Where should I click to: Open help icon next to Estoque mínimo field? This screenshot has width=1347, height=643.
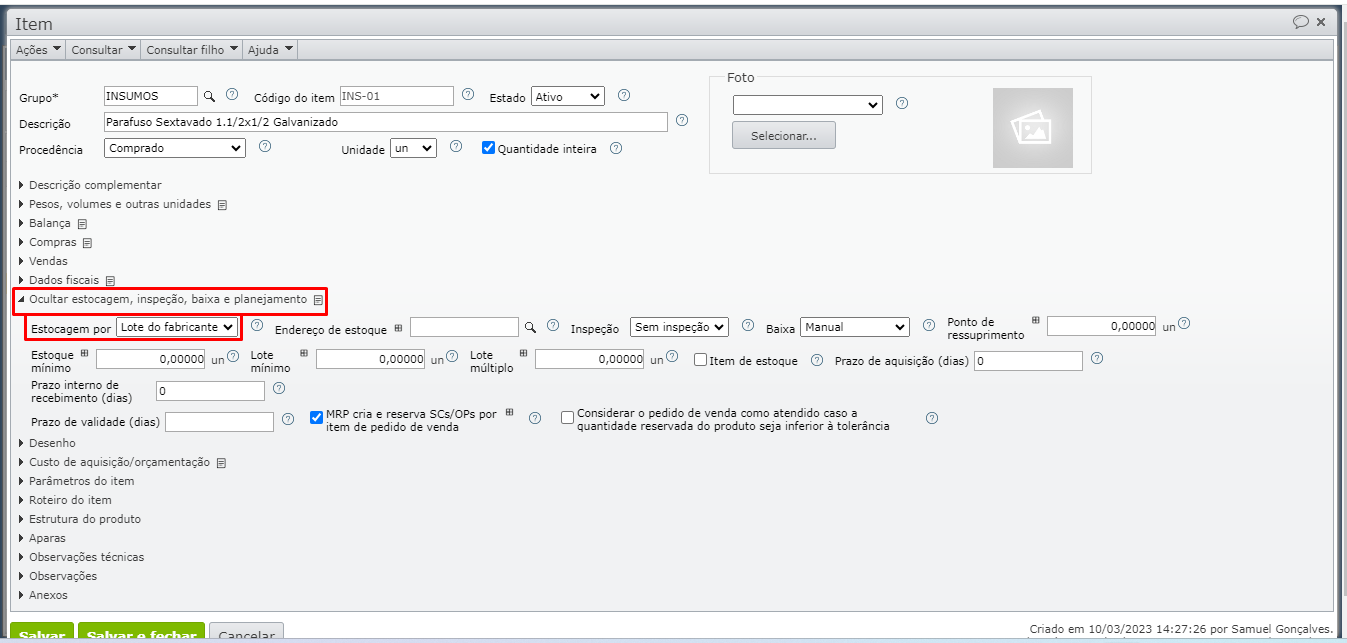pos(233,356)
